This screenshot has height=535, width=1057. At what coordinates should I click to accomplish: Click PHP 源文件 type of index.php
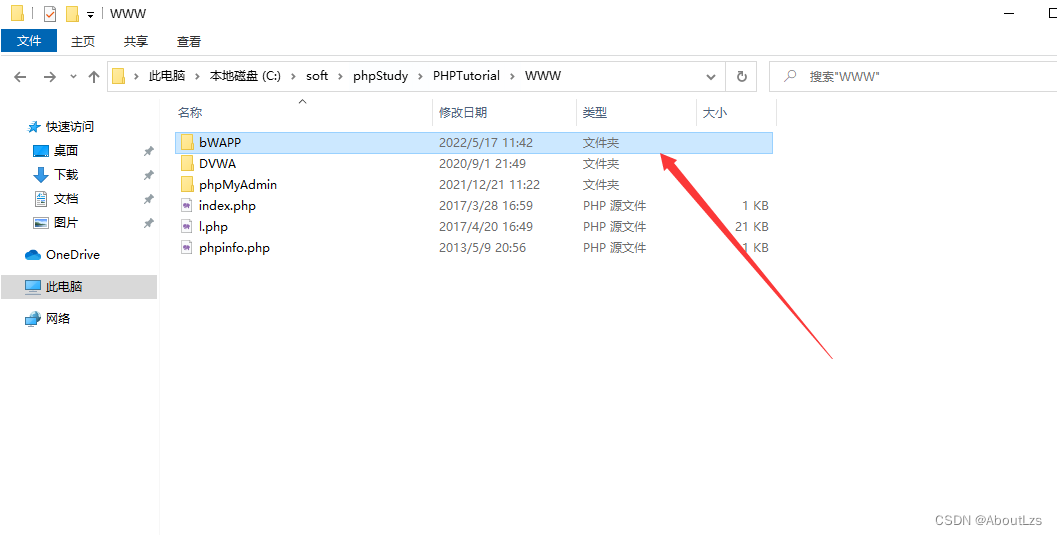coord(614,206)
